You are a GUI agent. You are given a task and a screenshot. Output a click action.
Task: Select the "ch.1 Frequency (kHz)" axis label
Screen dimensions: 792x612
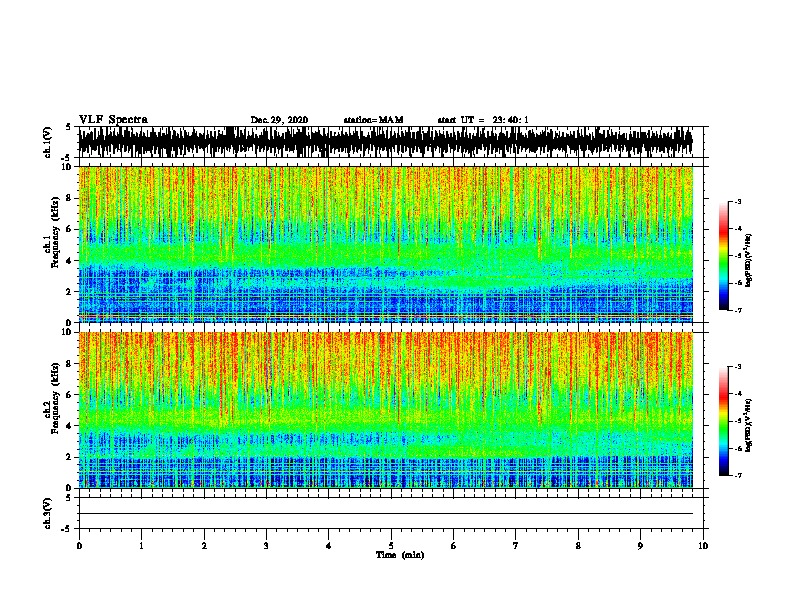[x=51, y=232]
